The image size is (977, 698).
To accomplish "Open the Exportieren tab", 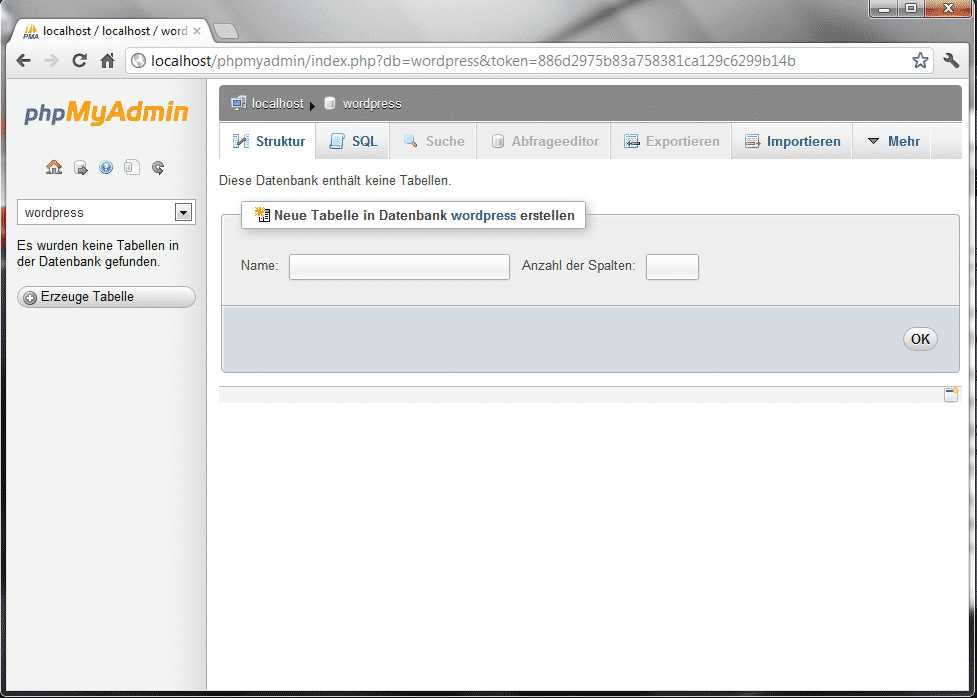I will click(671, 141).
